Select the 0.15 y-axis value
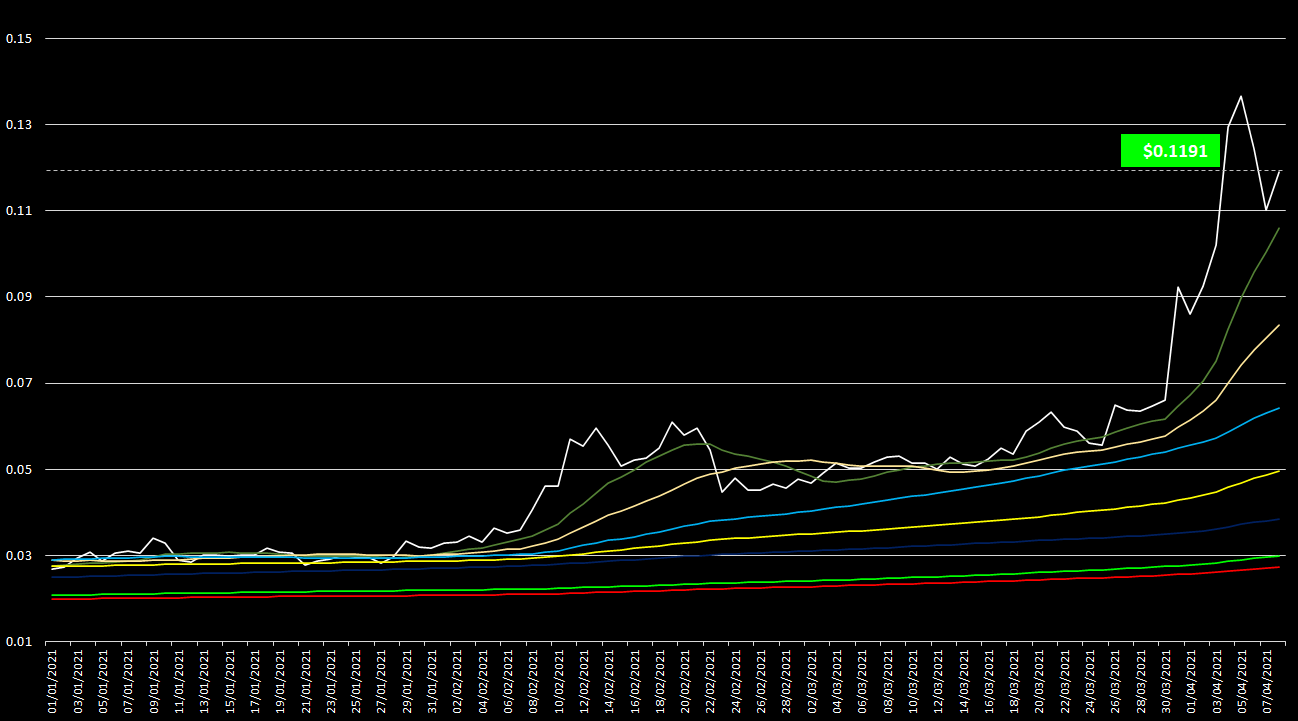 19,38
